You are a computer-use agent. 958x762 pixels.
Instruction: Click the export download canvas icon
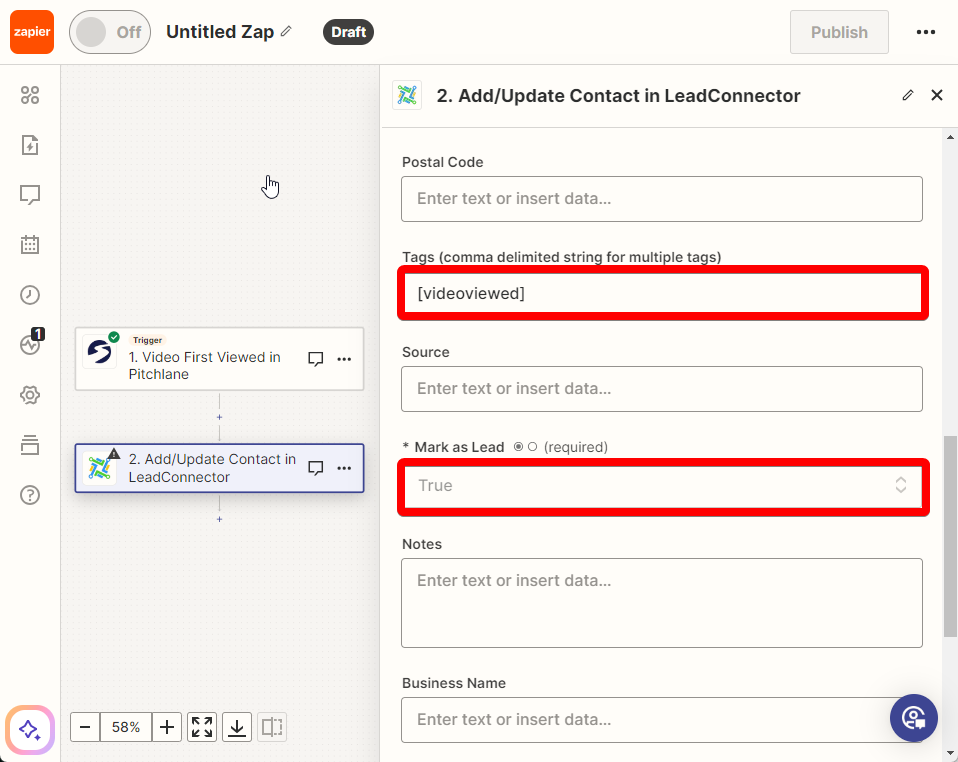coord(237,727)
